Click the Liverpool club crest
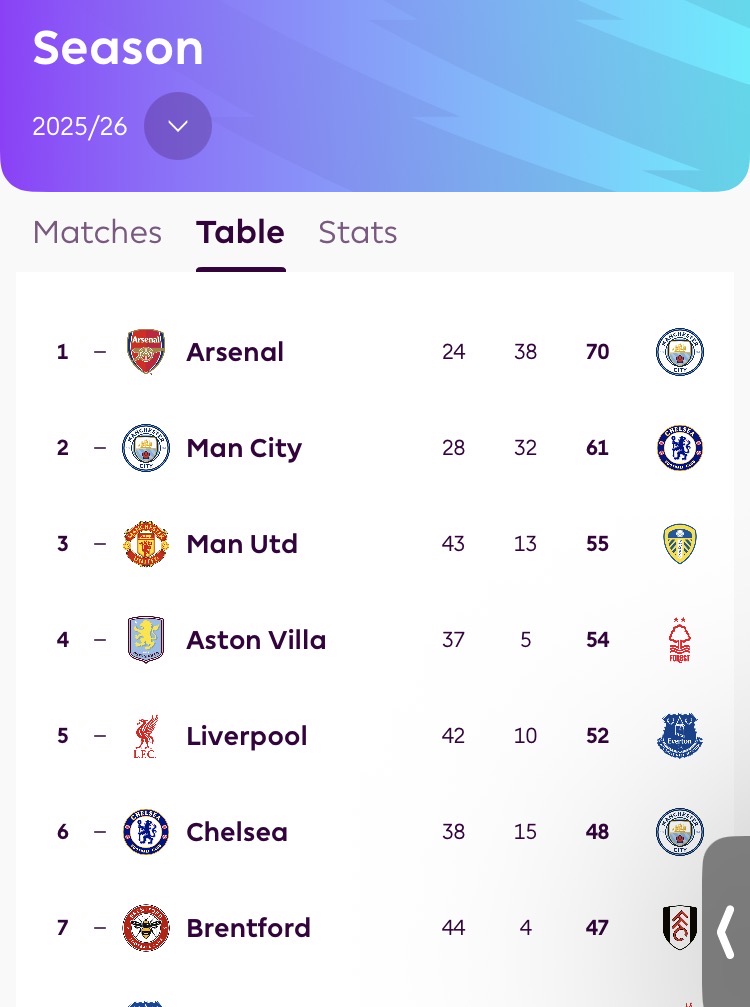The height and width of the screenshot is (1007, 750). point(146,736)
